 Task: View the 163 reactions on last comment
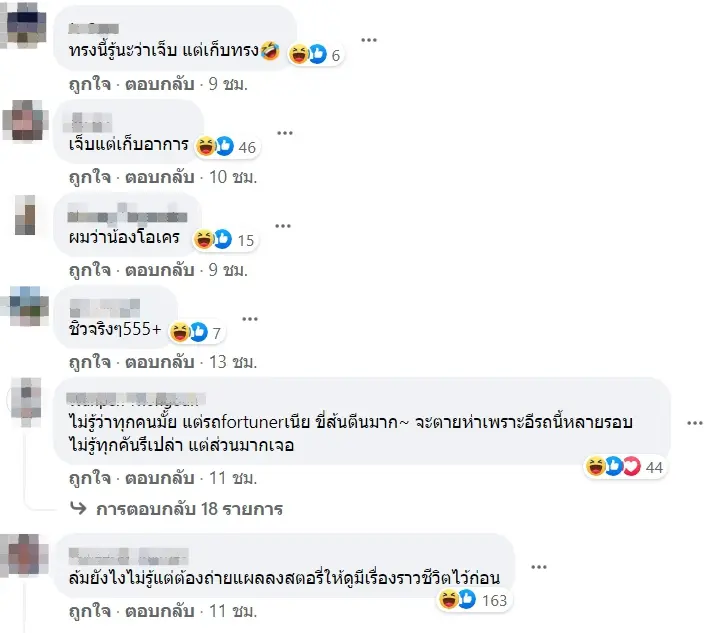point(474,600)
